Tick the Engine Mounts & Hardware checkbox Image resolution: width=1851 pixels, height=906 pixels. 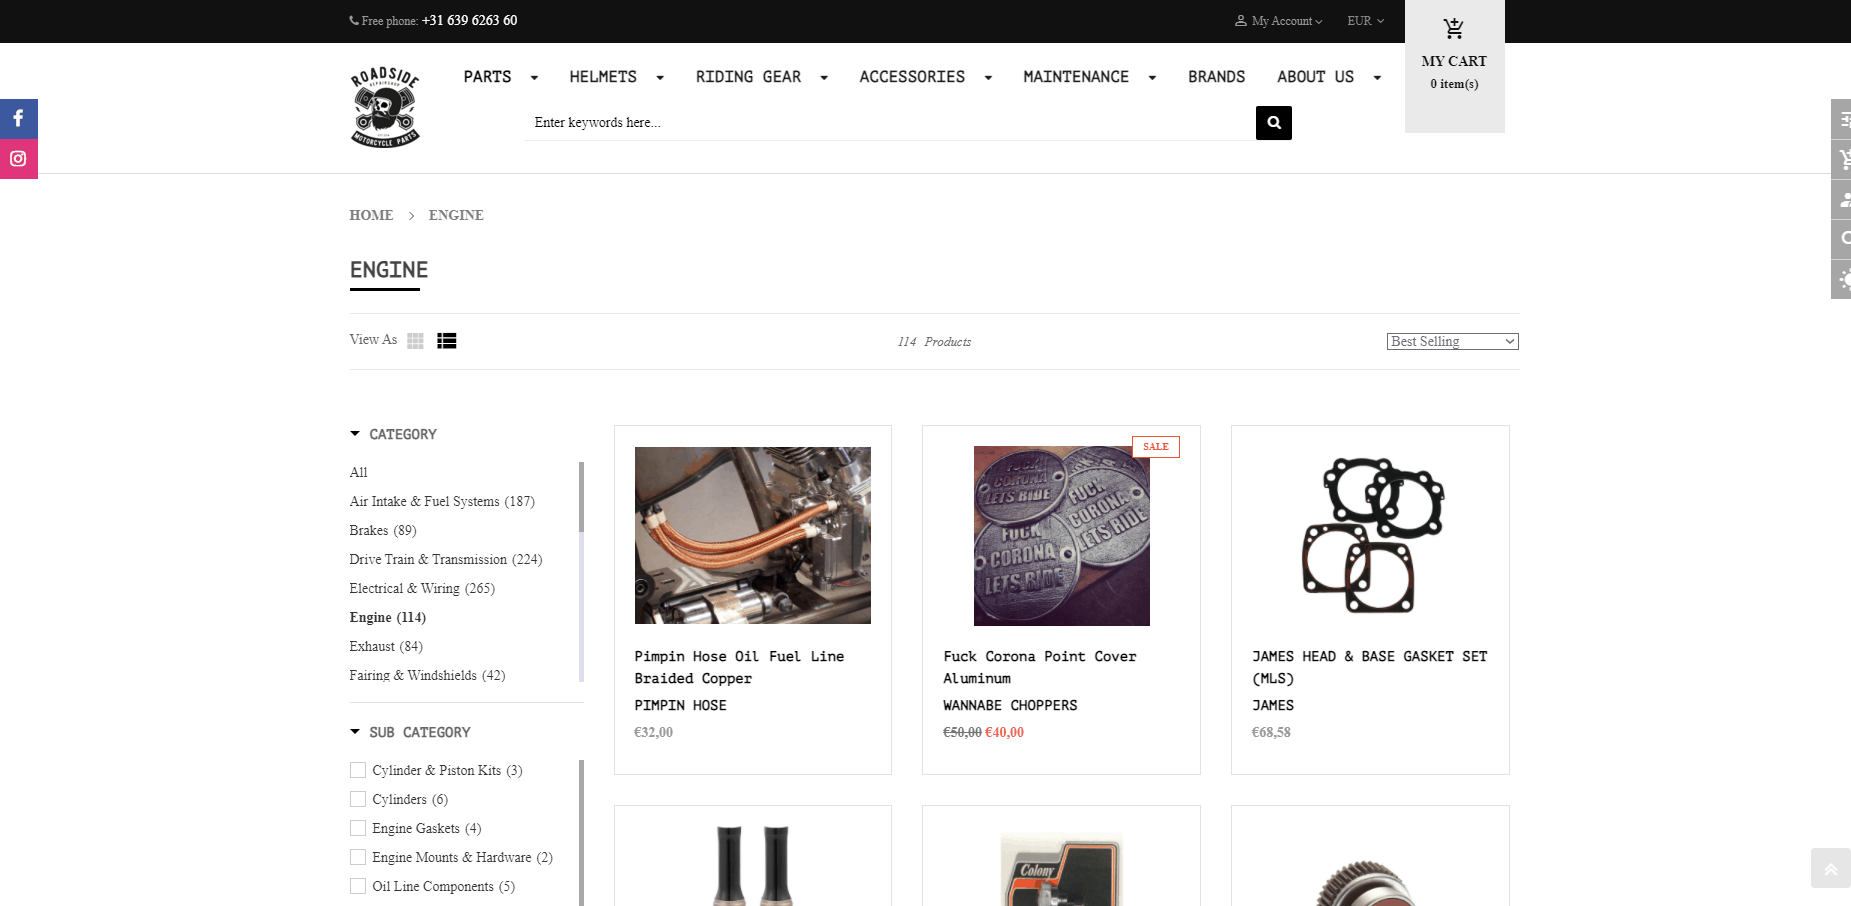[358, 857]
